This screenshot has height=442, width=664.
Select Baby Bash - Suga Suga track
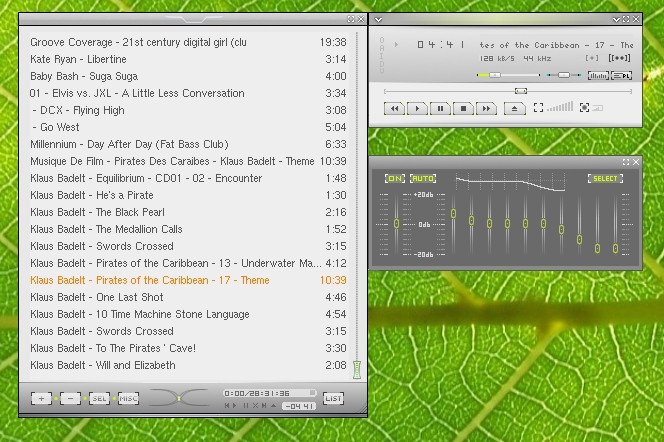click(x=188, y=76)
